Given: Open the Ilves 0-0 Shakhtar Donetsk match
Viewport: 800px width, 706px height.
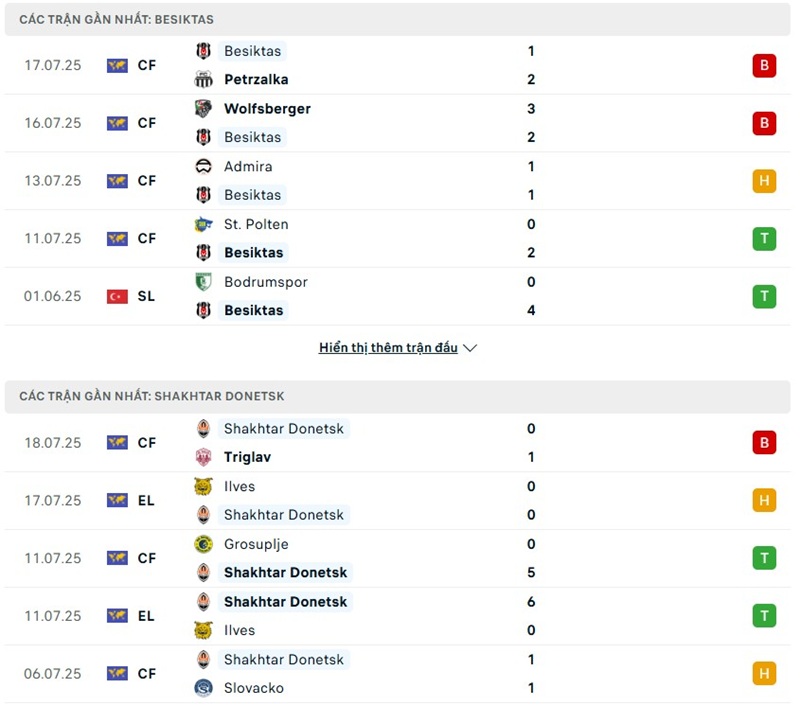Looking at the screenshot, I should coord(400,501).
